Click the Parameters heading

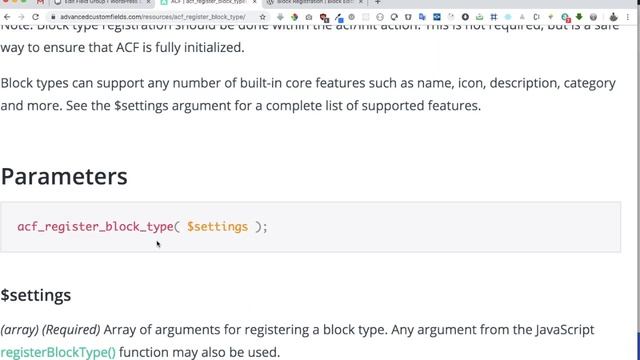(x=64, y=176)
